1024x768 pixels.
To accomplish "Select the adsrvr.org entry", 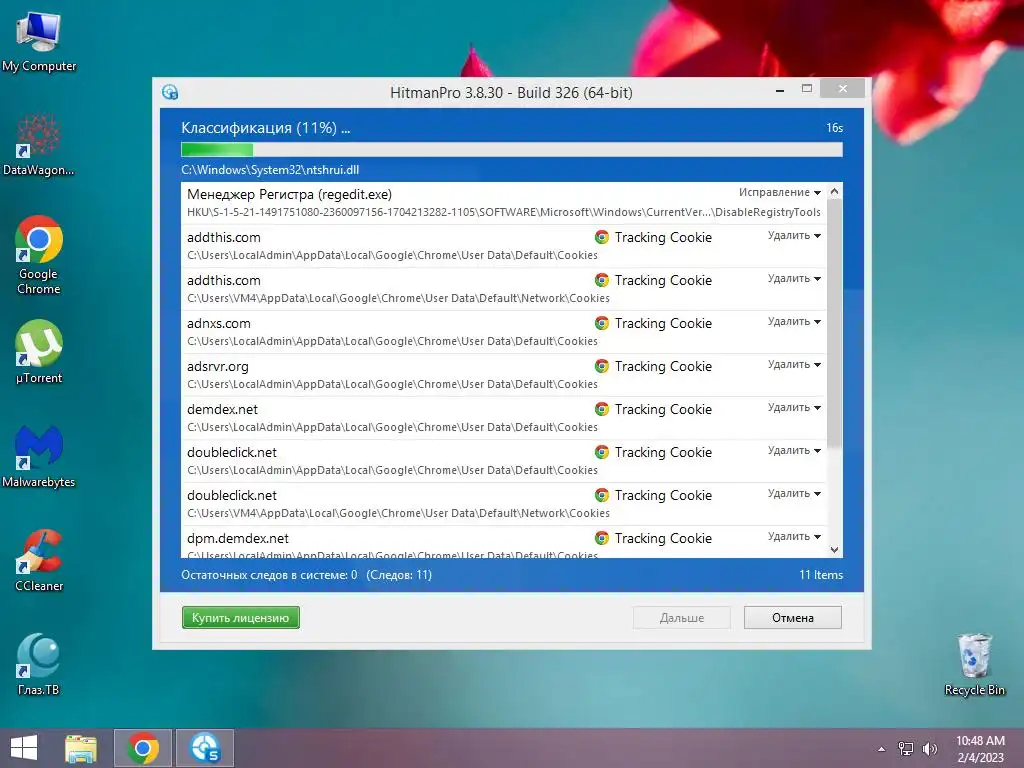I will coord(504,375).
